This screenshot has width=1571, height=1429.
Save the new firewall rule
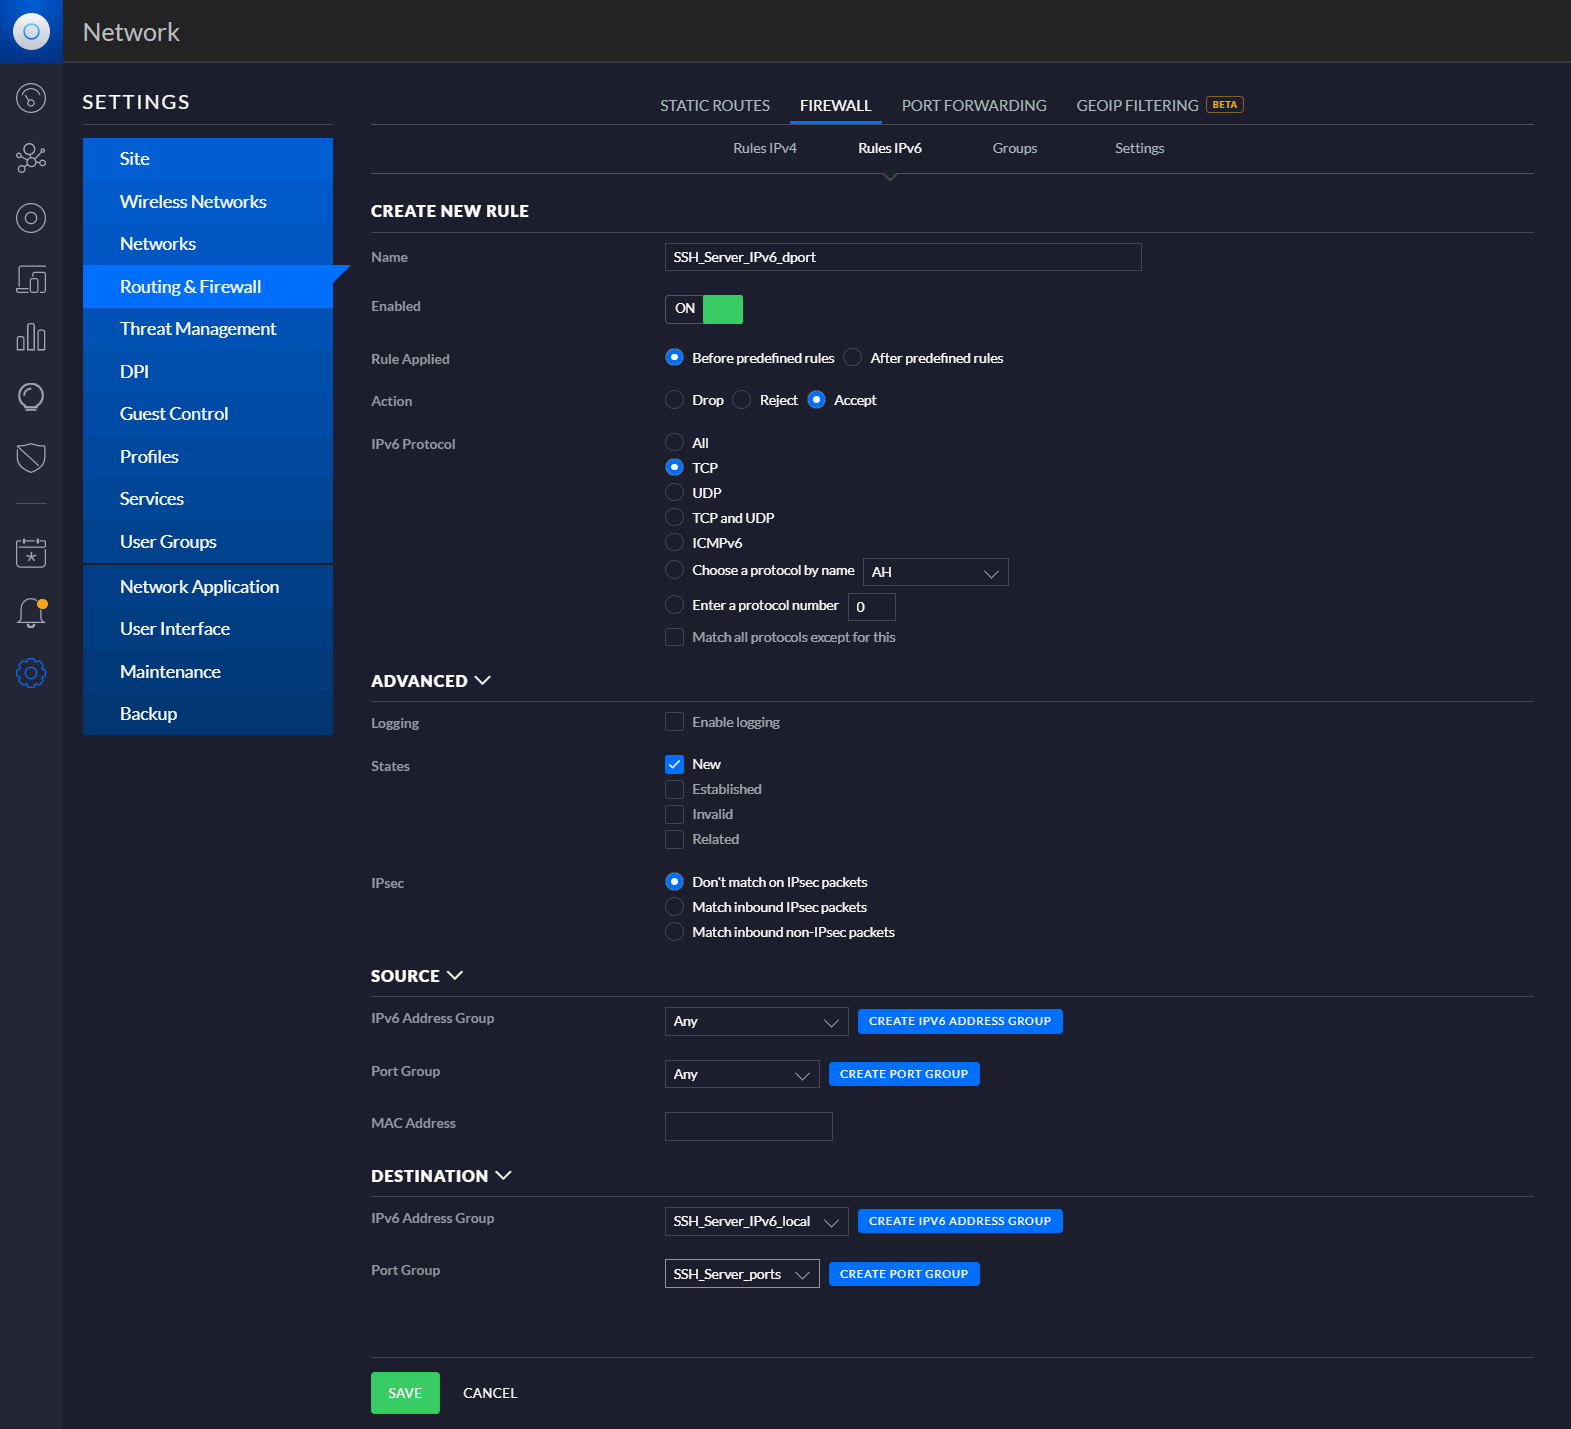click(x=405, y=1393)
